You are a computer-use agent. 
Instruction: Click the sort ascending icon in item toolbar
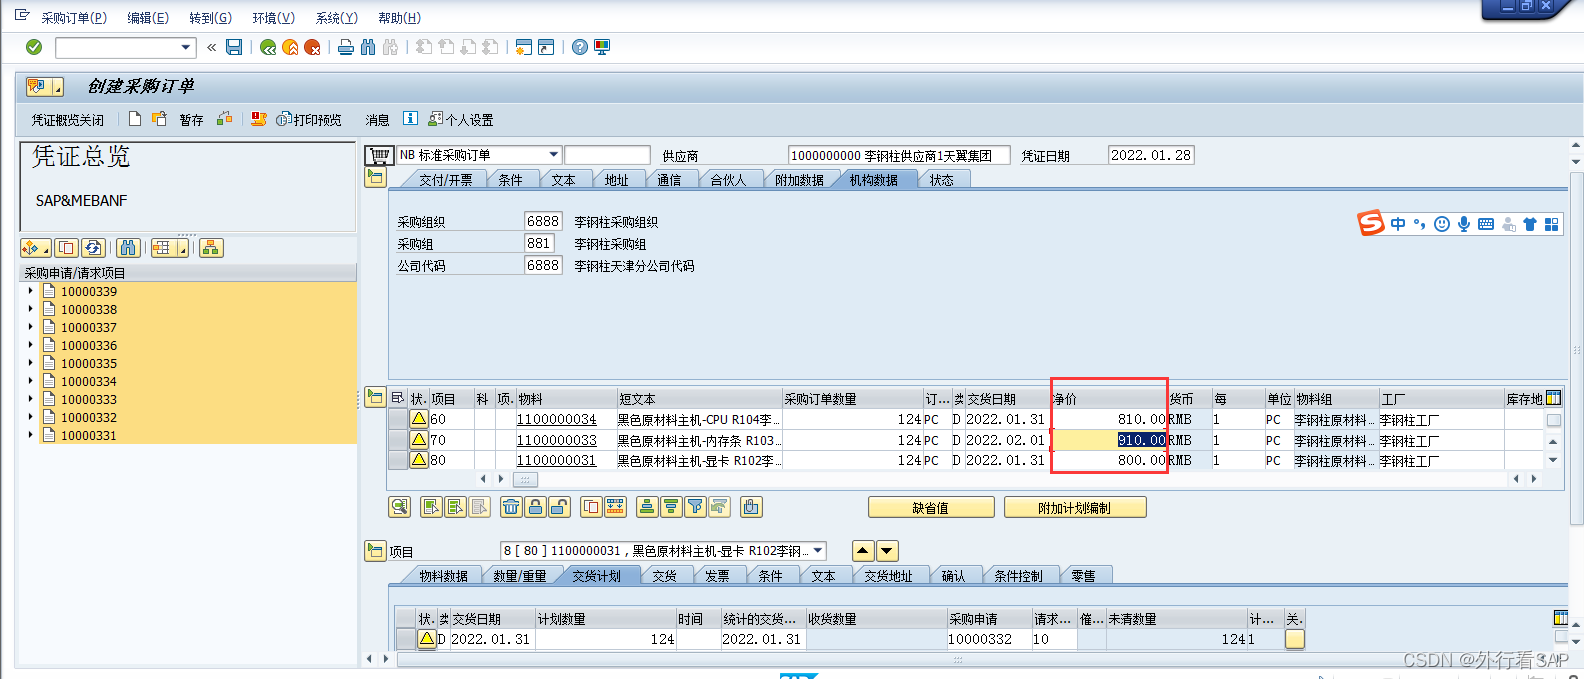tap(647, 507)
